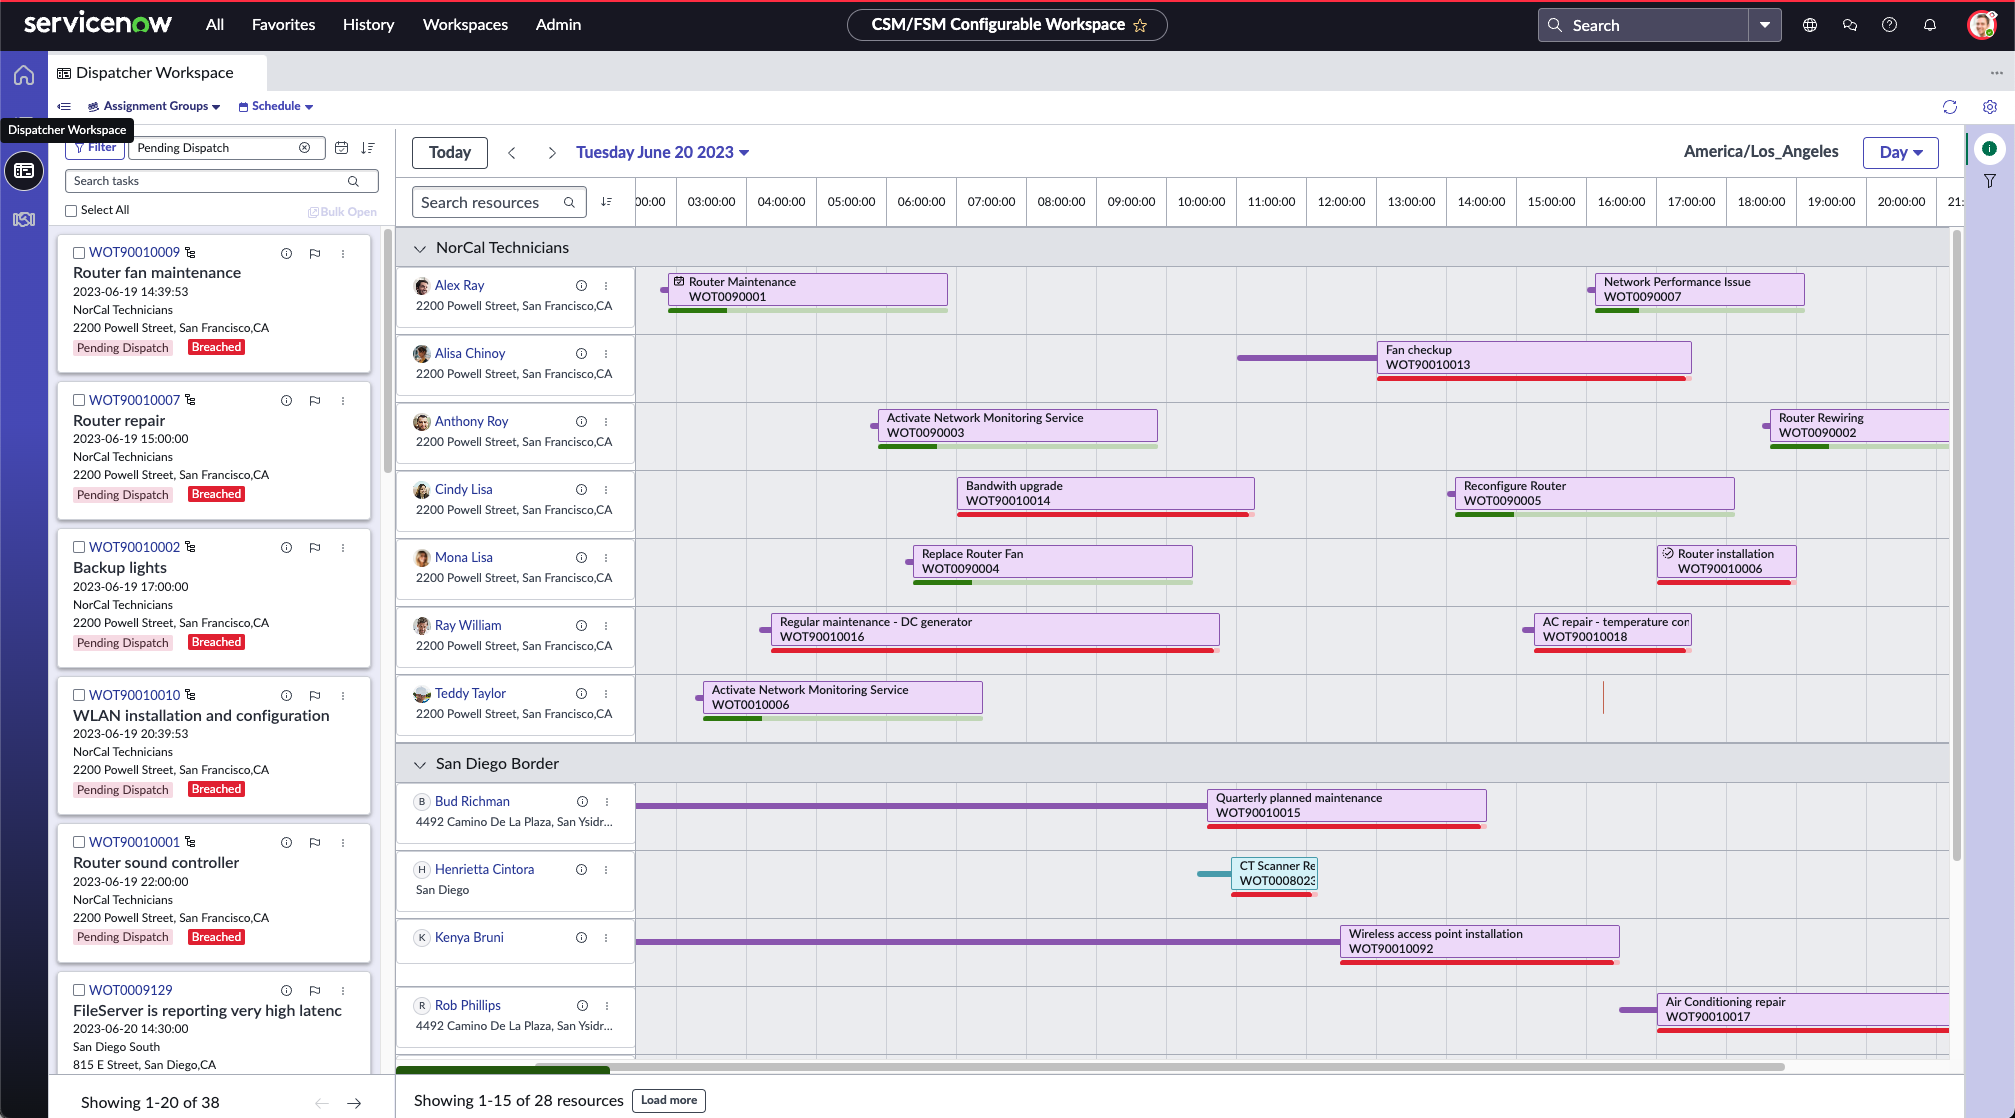The height and width of the screenshot is (1118, 2015).
Task: Open the user profile avatar
Action: tap(1981, 25)
